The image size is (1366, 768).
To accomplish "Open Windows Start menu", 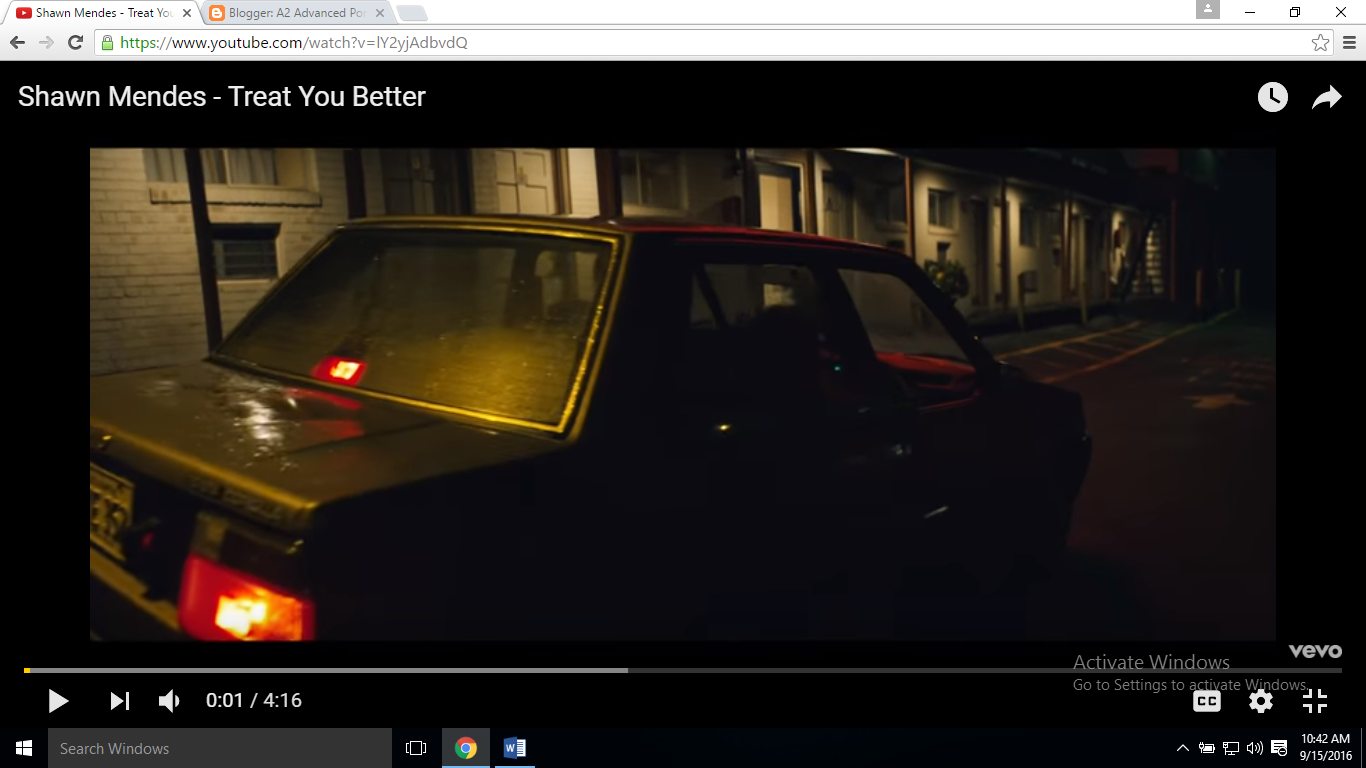I will pos(24,748).
